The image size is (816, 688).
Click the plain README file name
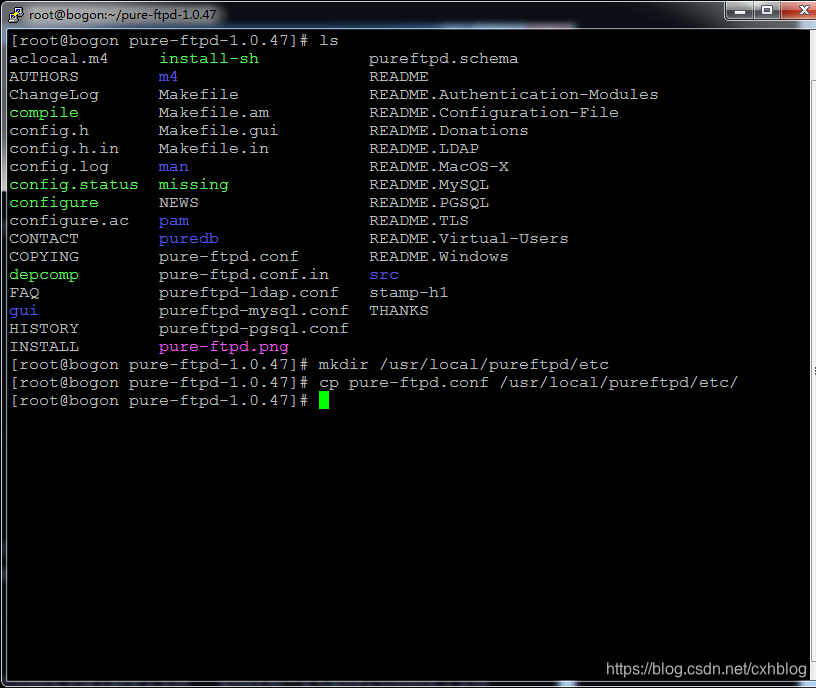[x=399, y=77]
